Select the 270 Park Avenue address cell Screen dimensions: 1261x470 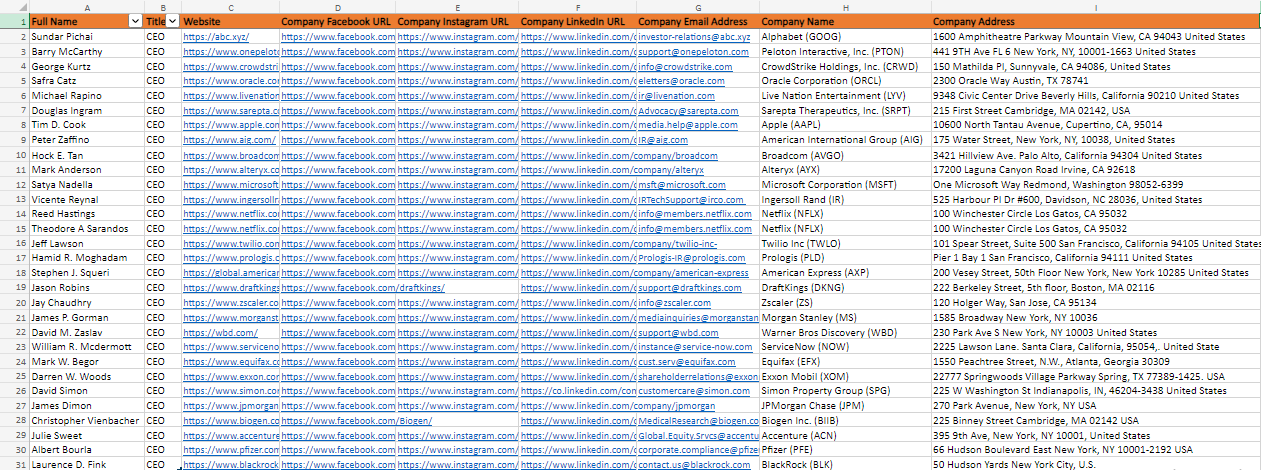1095,406
